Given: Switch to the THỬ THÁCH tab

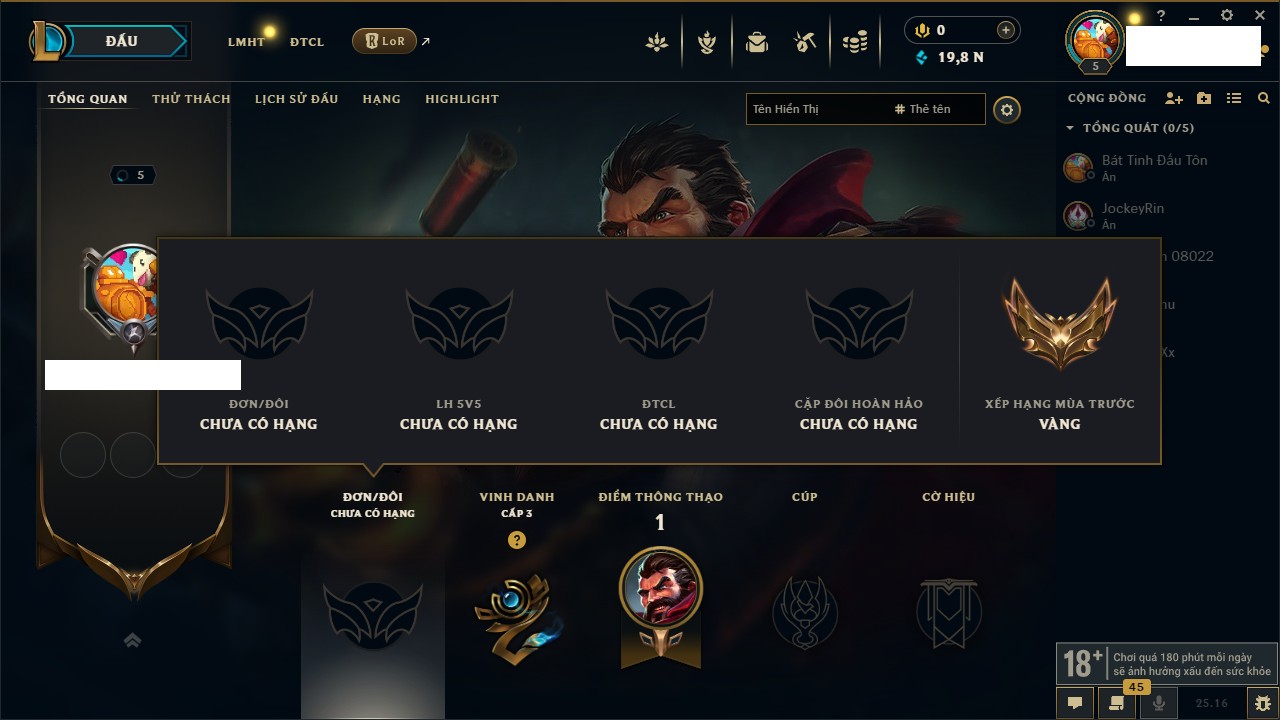Looking at the screenshot, I should point(191,99).
